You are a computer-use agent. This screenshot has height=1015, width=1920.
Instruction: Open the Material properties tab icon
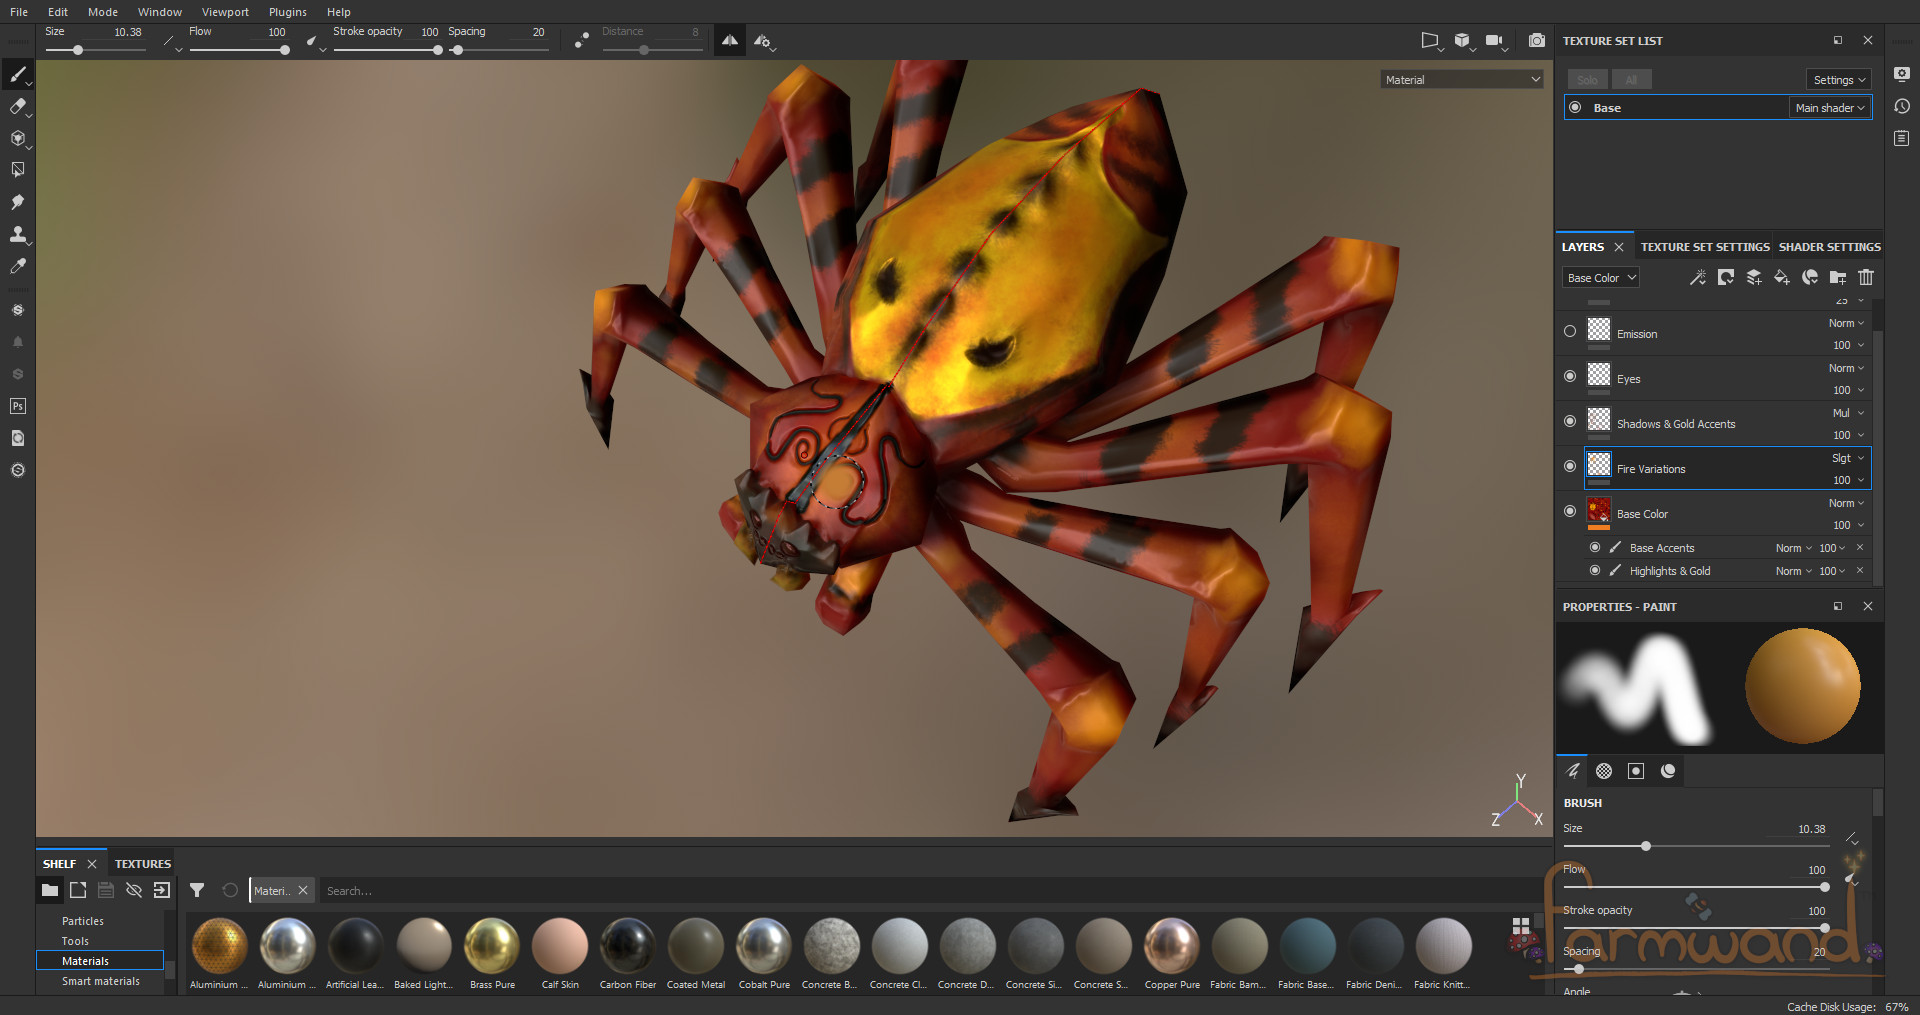pyautogui.click(x=1668, y=771)
